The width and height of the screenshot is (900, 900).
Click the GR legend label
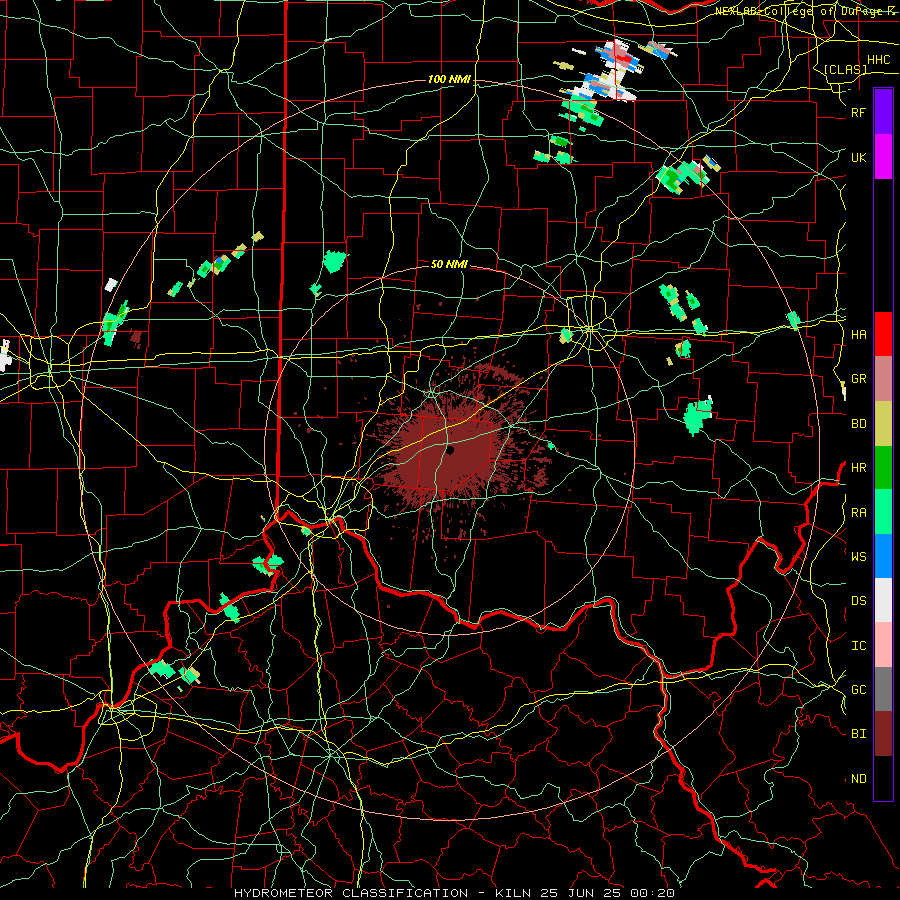pyautogui.click(x=859, y=379)
